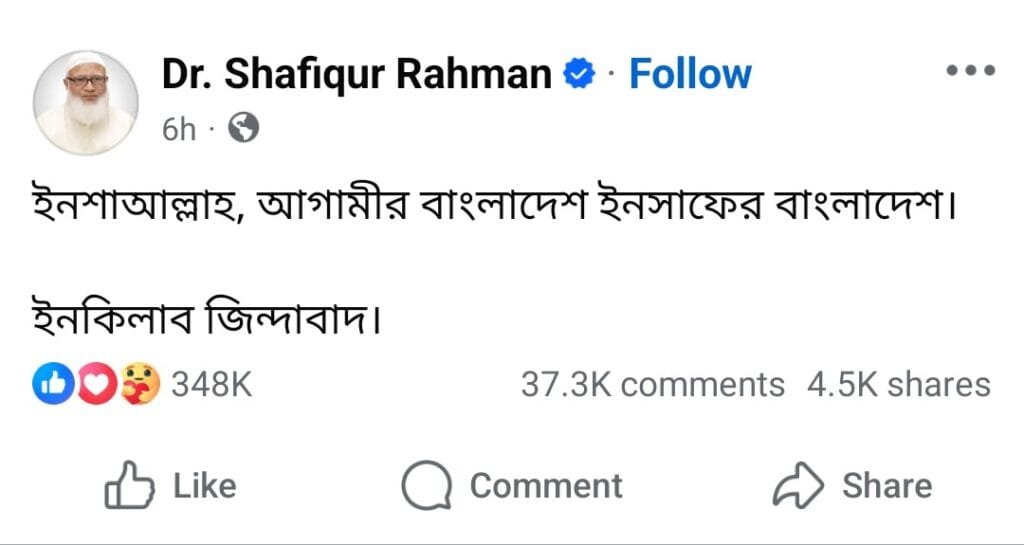View the 4.5K shares list
1024x545 pixels.
(897, 385)
